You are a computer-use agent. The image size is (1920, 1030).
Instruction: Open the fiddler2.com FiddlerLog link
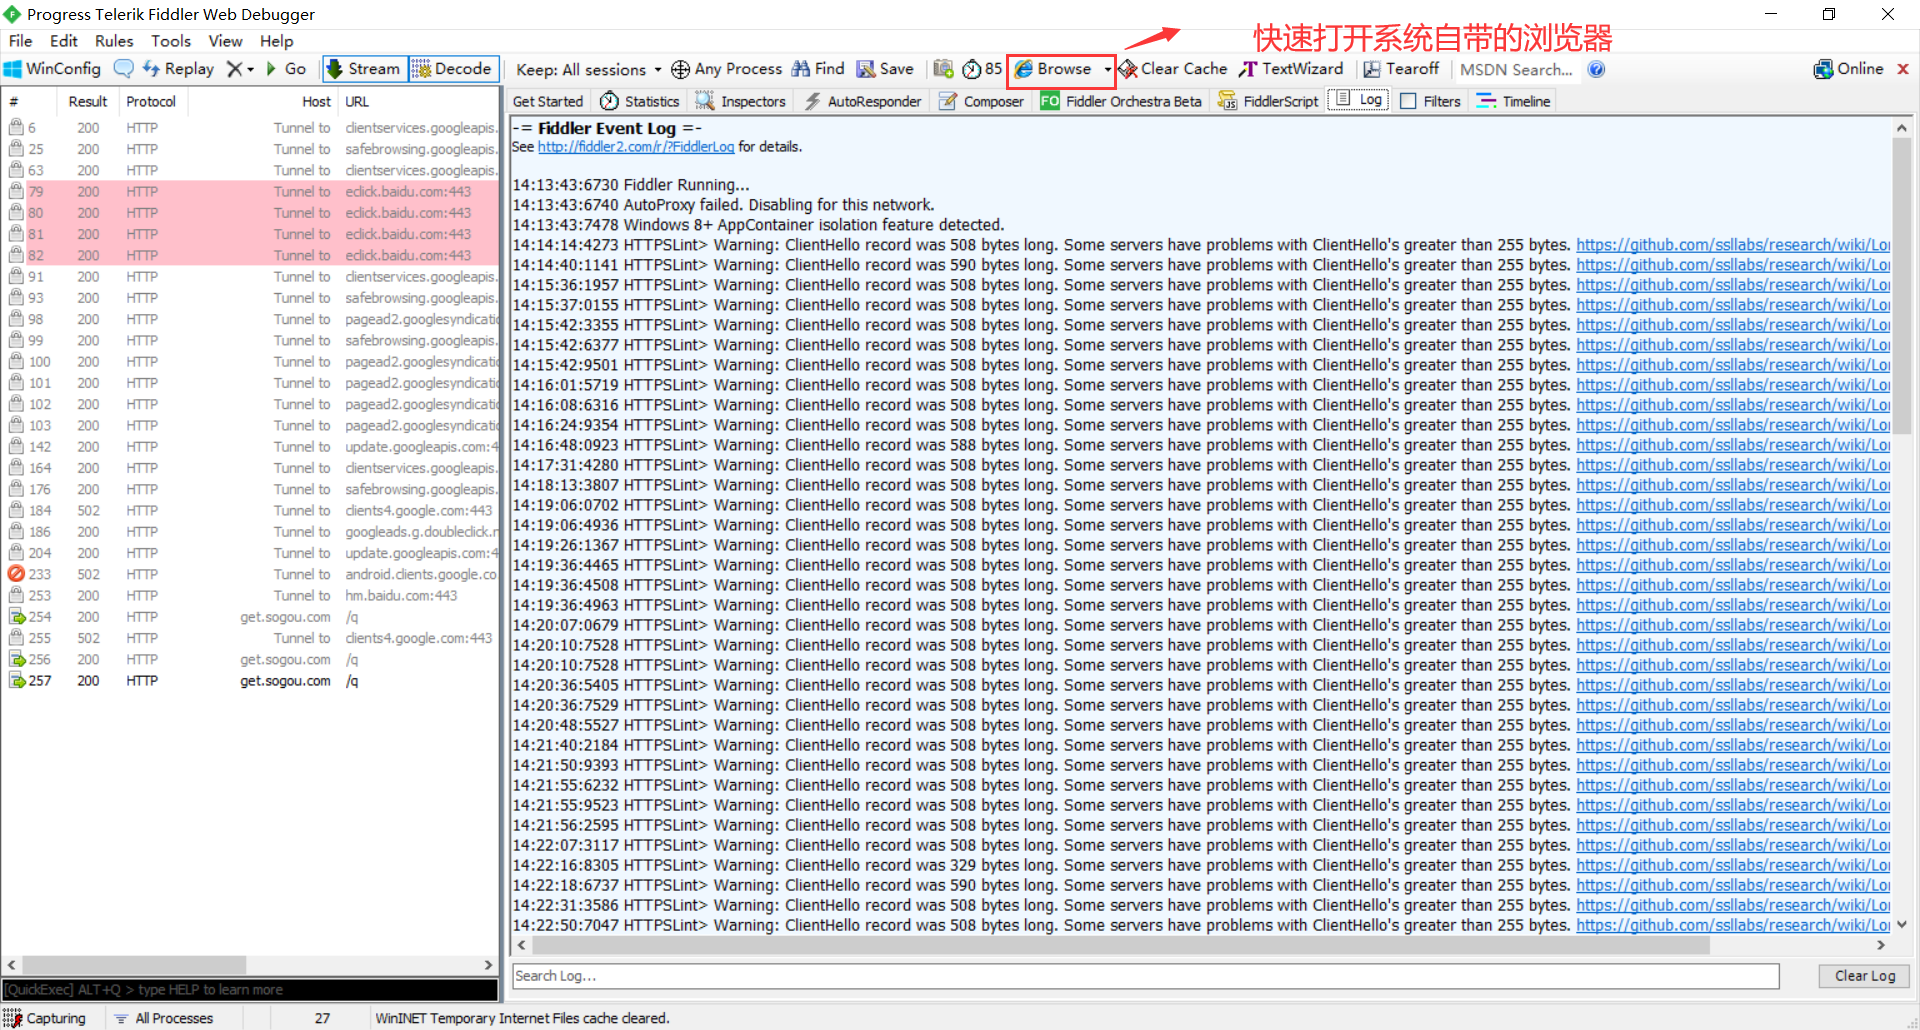click(636, 147)
